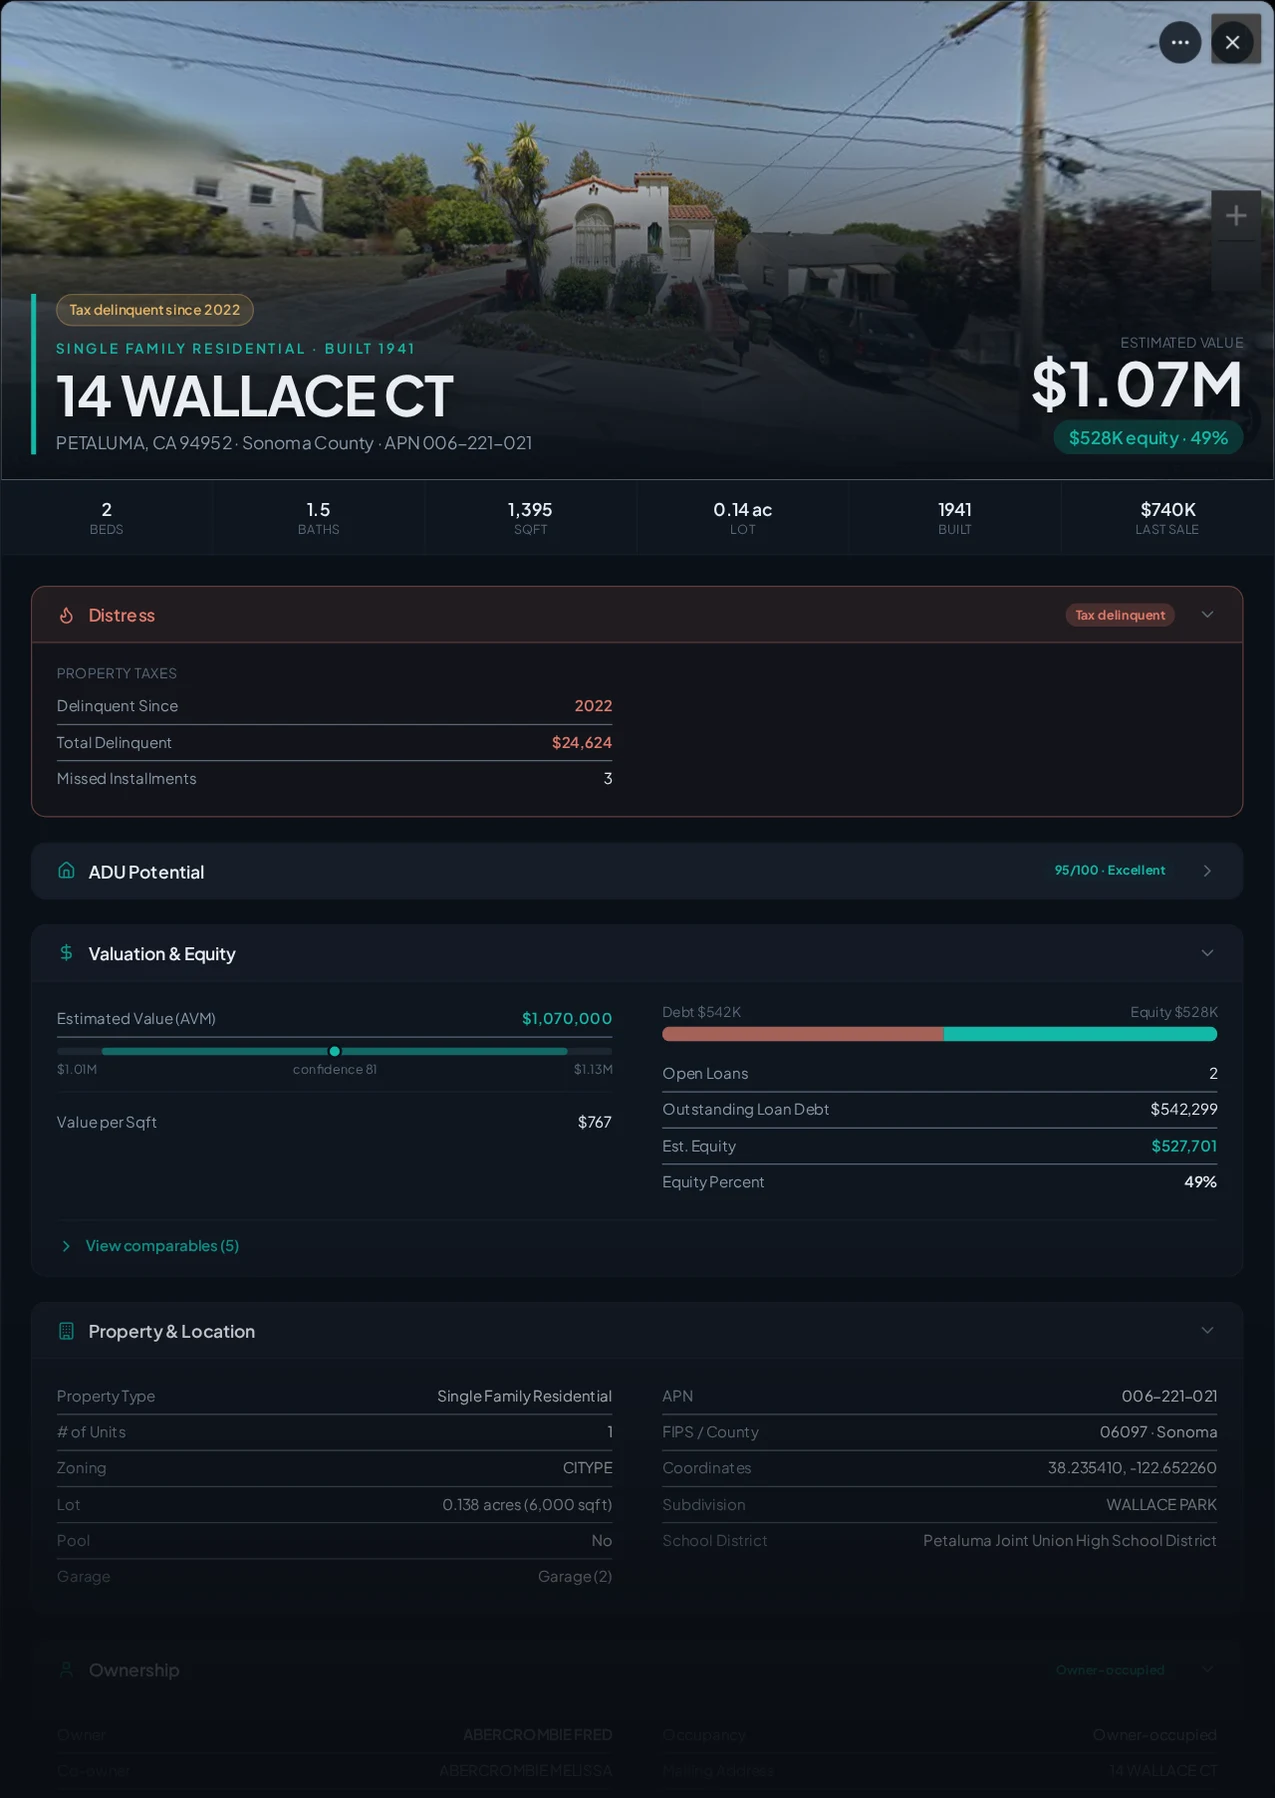Screen dimensions: 1275x1798
Task: Click the Zoning CITYPE value
Action: [x=587, y=1468]
